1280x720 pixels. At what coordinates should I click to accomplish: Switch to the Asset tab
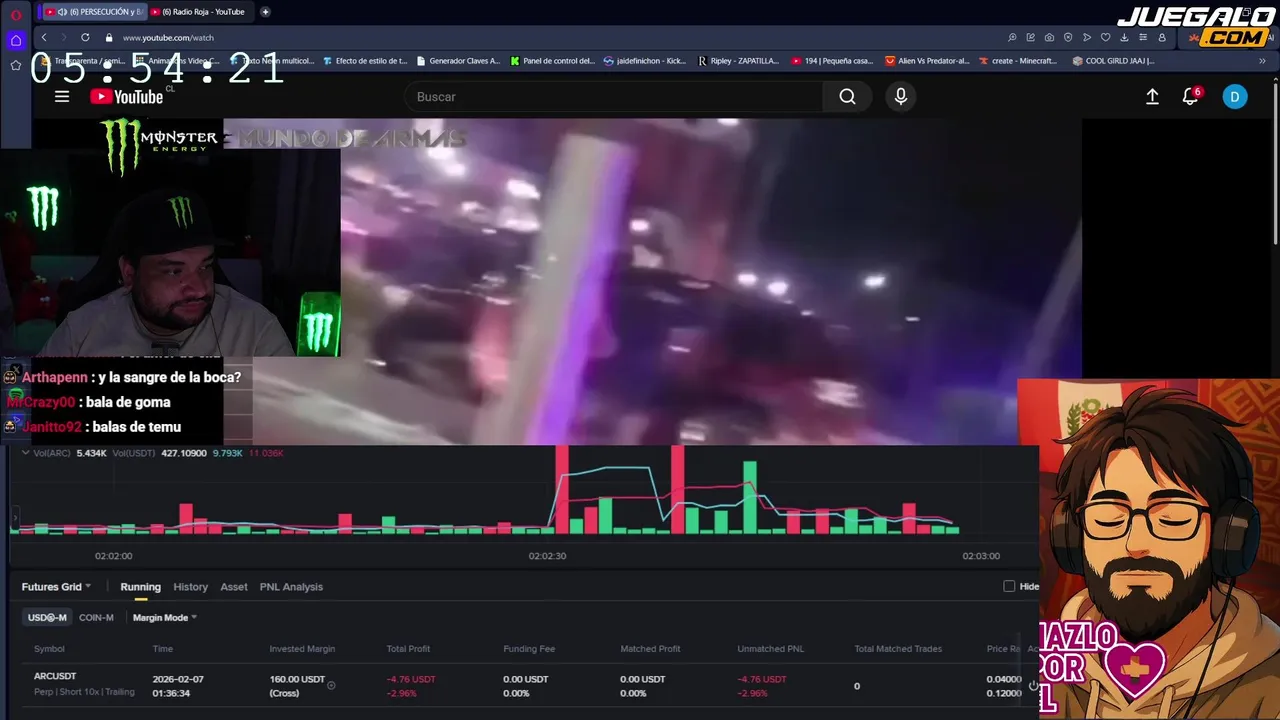[234, 587]
